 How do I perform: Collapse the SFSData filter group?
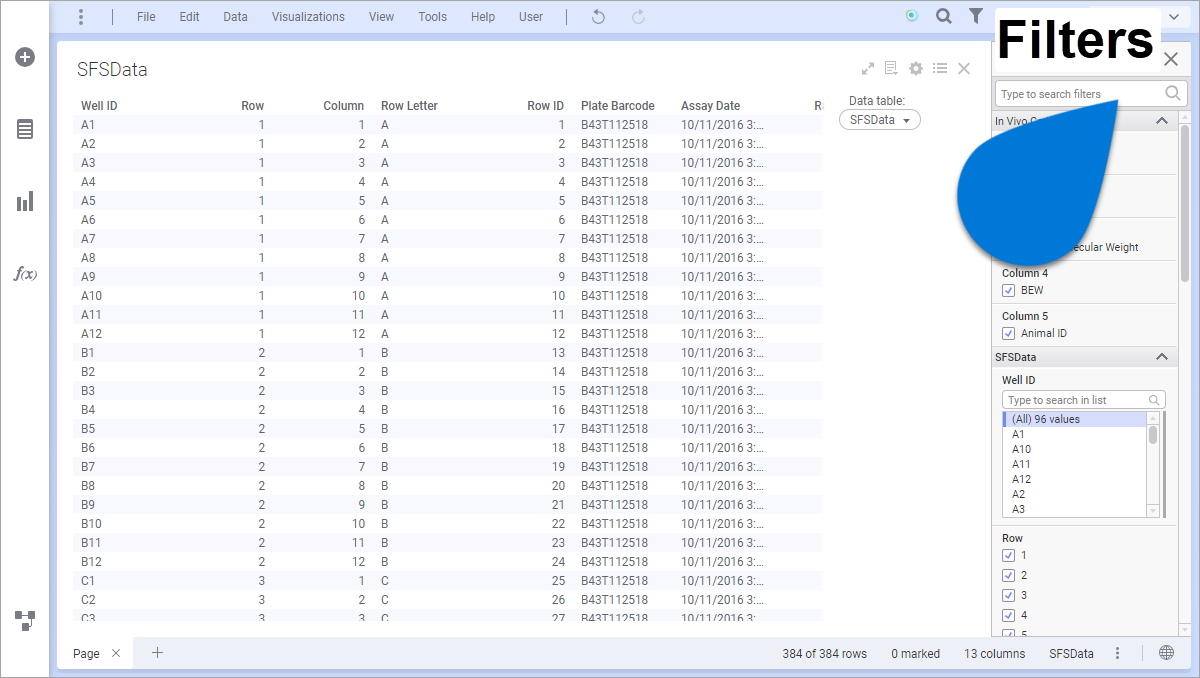point(1161,357)
